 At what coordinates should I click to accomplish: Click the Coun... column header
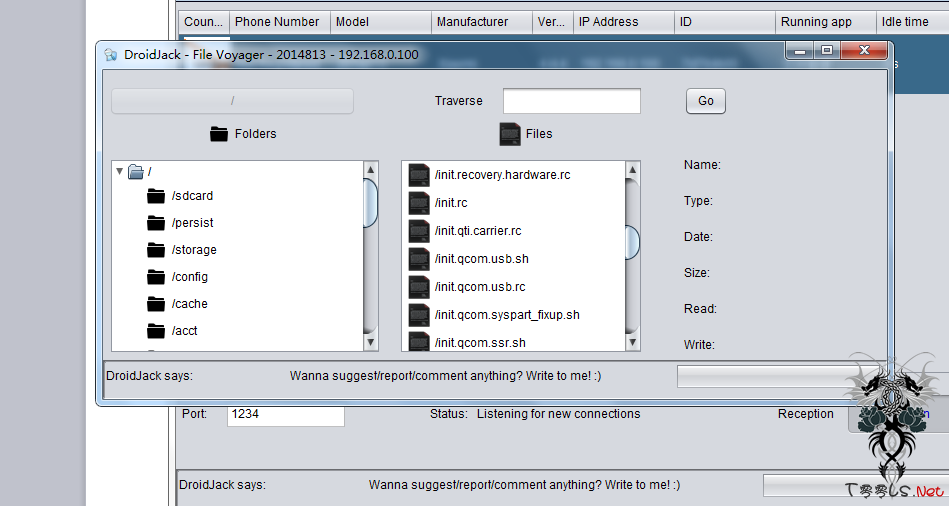point(204,22)
